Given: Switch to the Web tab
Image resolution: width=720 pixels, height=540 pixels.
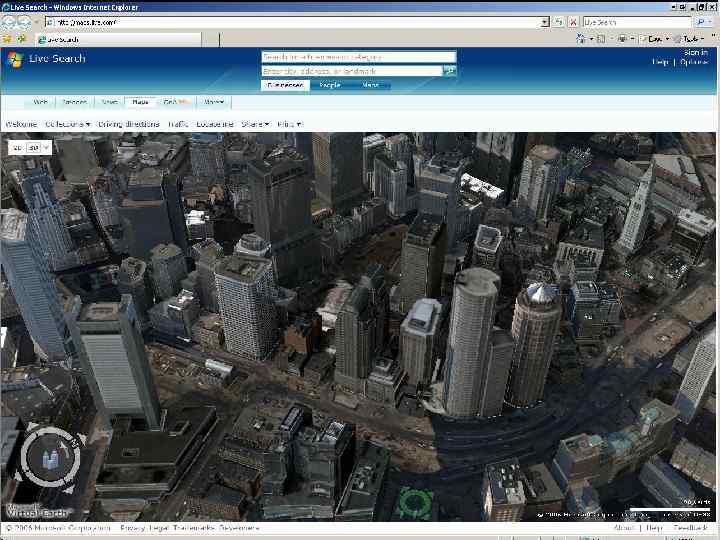Looking at the screenshot, I should pyautogui.click(x=40, y=102).
